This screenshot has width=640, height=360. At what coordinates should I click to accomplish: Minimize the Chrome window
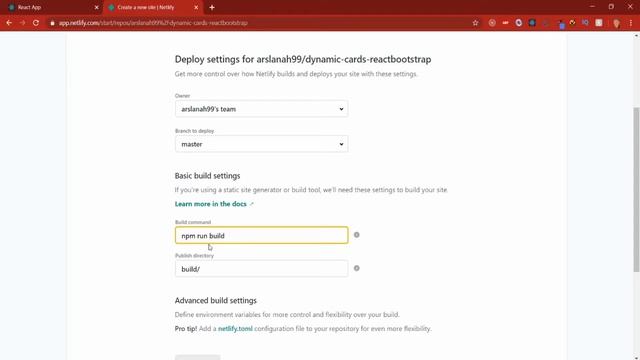592,7
